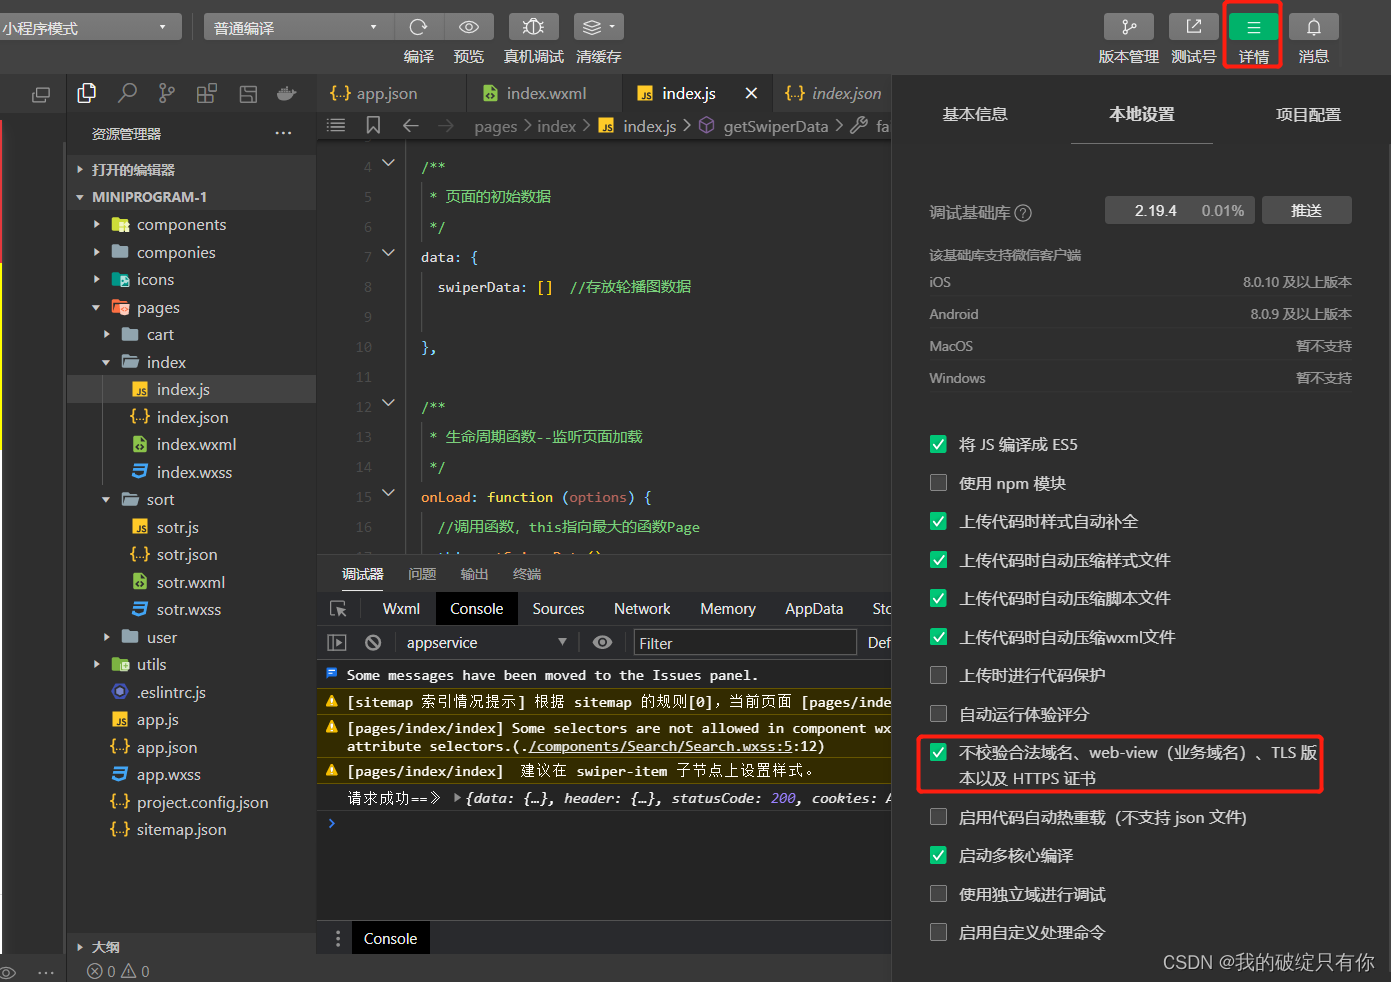Click the errors and warnings status indicator

118,971
